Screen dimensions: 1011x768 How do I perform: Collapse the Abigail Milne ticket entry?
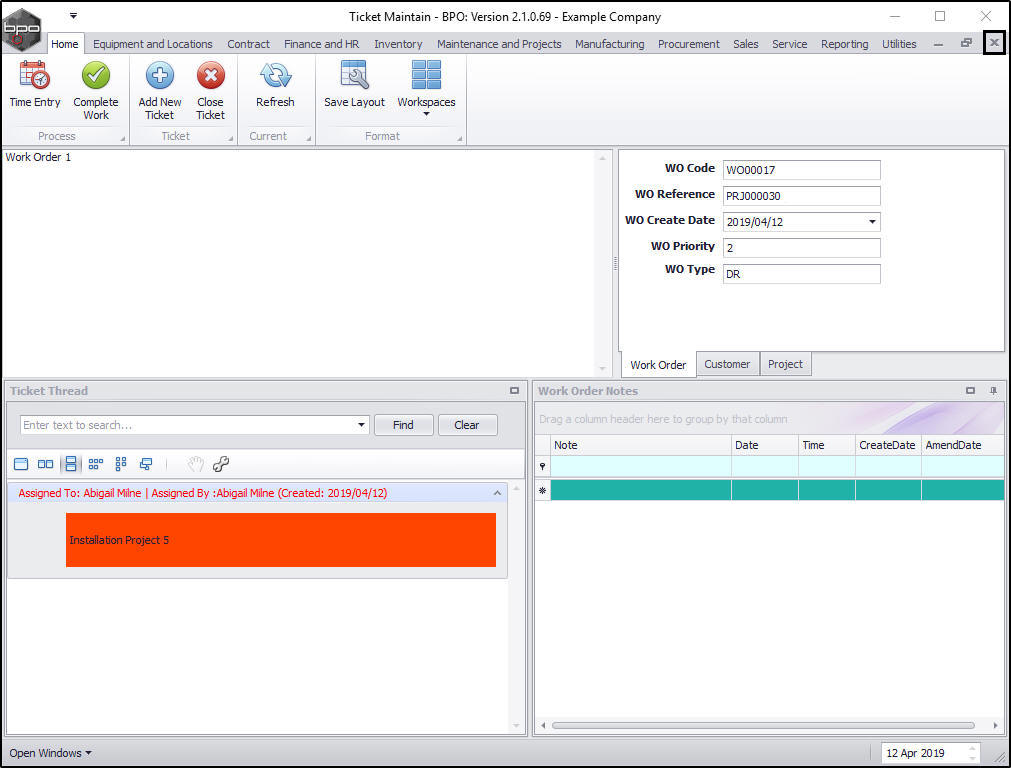pyautogui.click(x=497, y=493)
